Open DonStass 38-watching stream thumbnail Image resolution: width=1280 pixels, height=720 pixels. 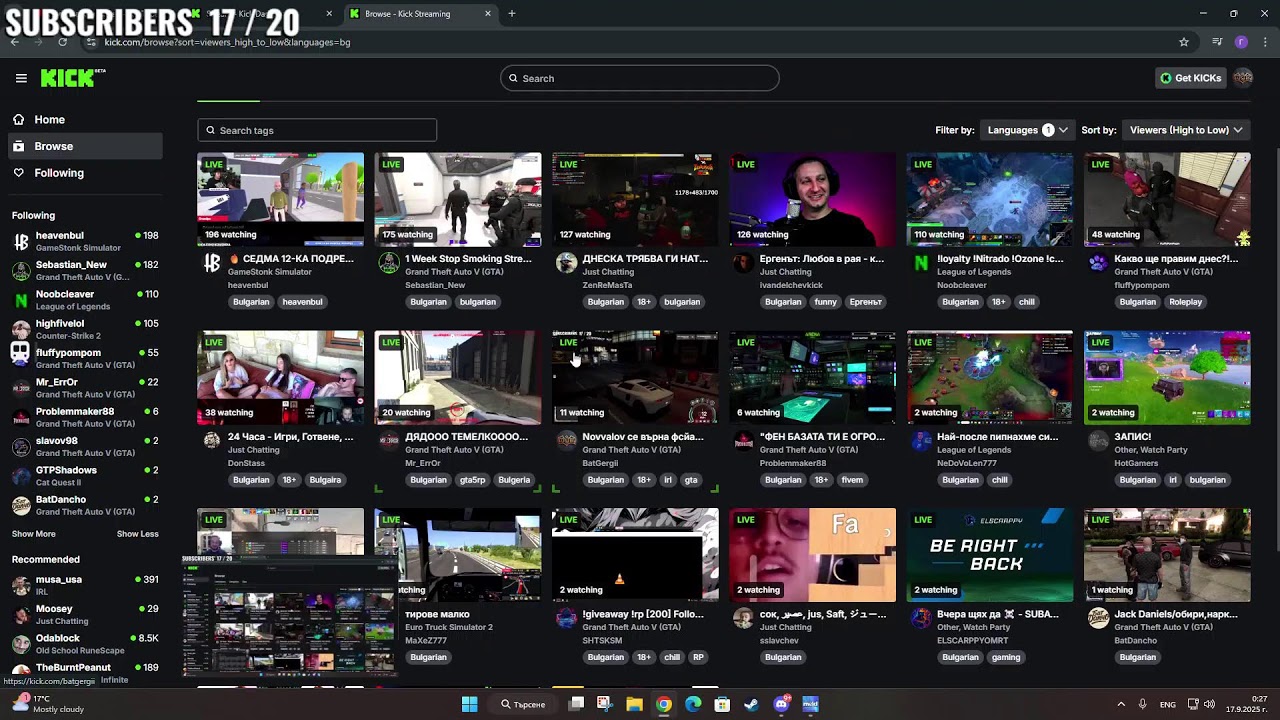[x=280, y=377]
